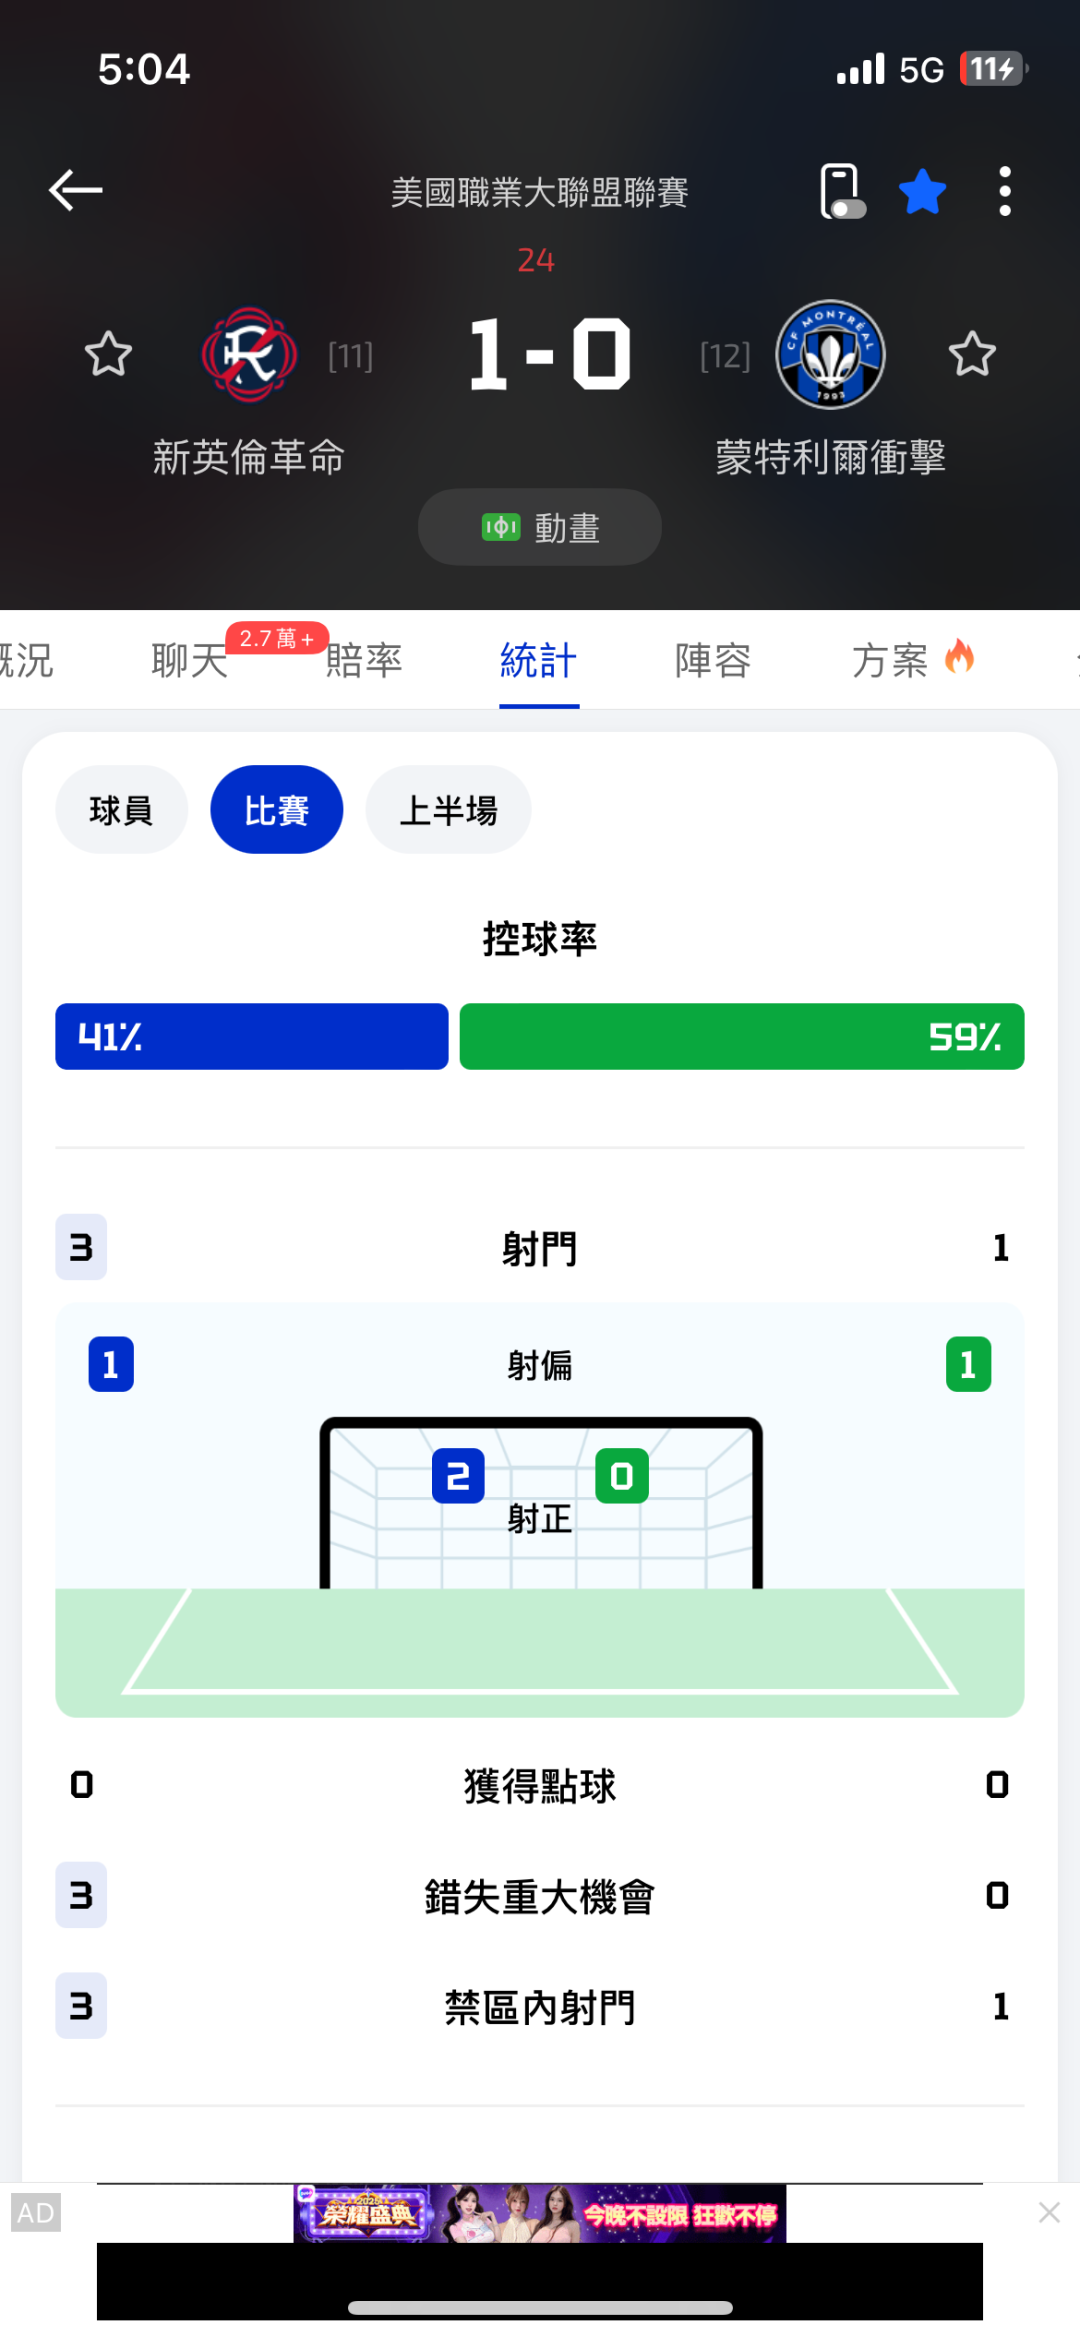Switch to the 賠率 tab
Screen dimensions: 1080x2337
[364, 660]
